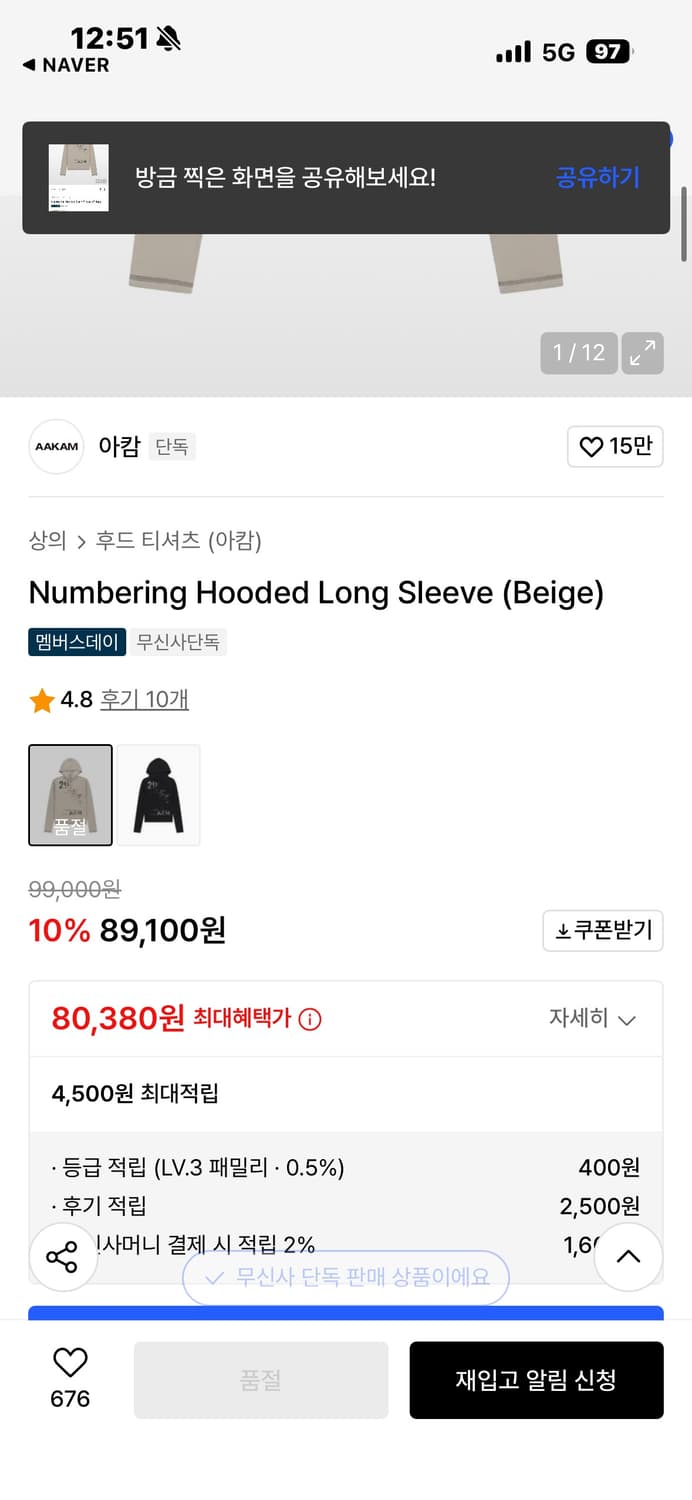Tap the scroll-to-top chevron button

pos(627,1257)
